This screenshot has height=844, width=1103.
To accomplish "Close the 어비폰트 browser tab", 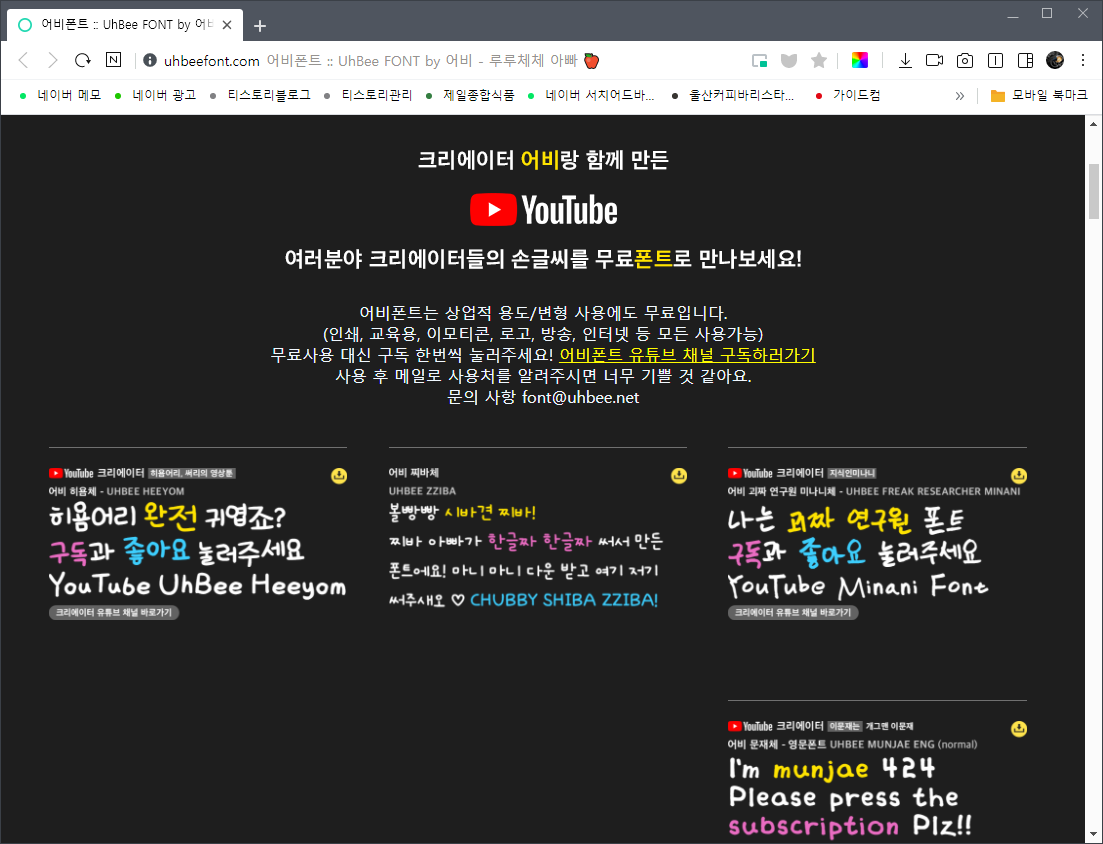I will click(227, 25).
